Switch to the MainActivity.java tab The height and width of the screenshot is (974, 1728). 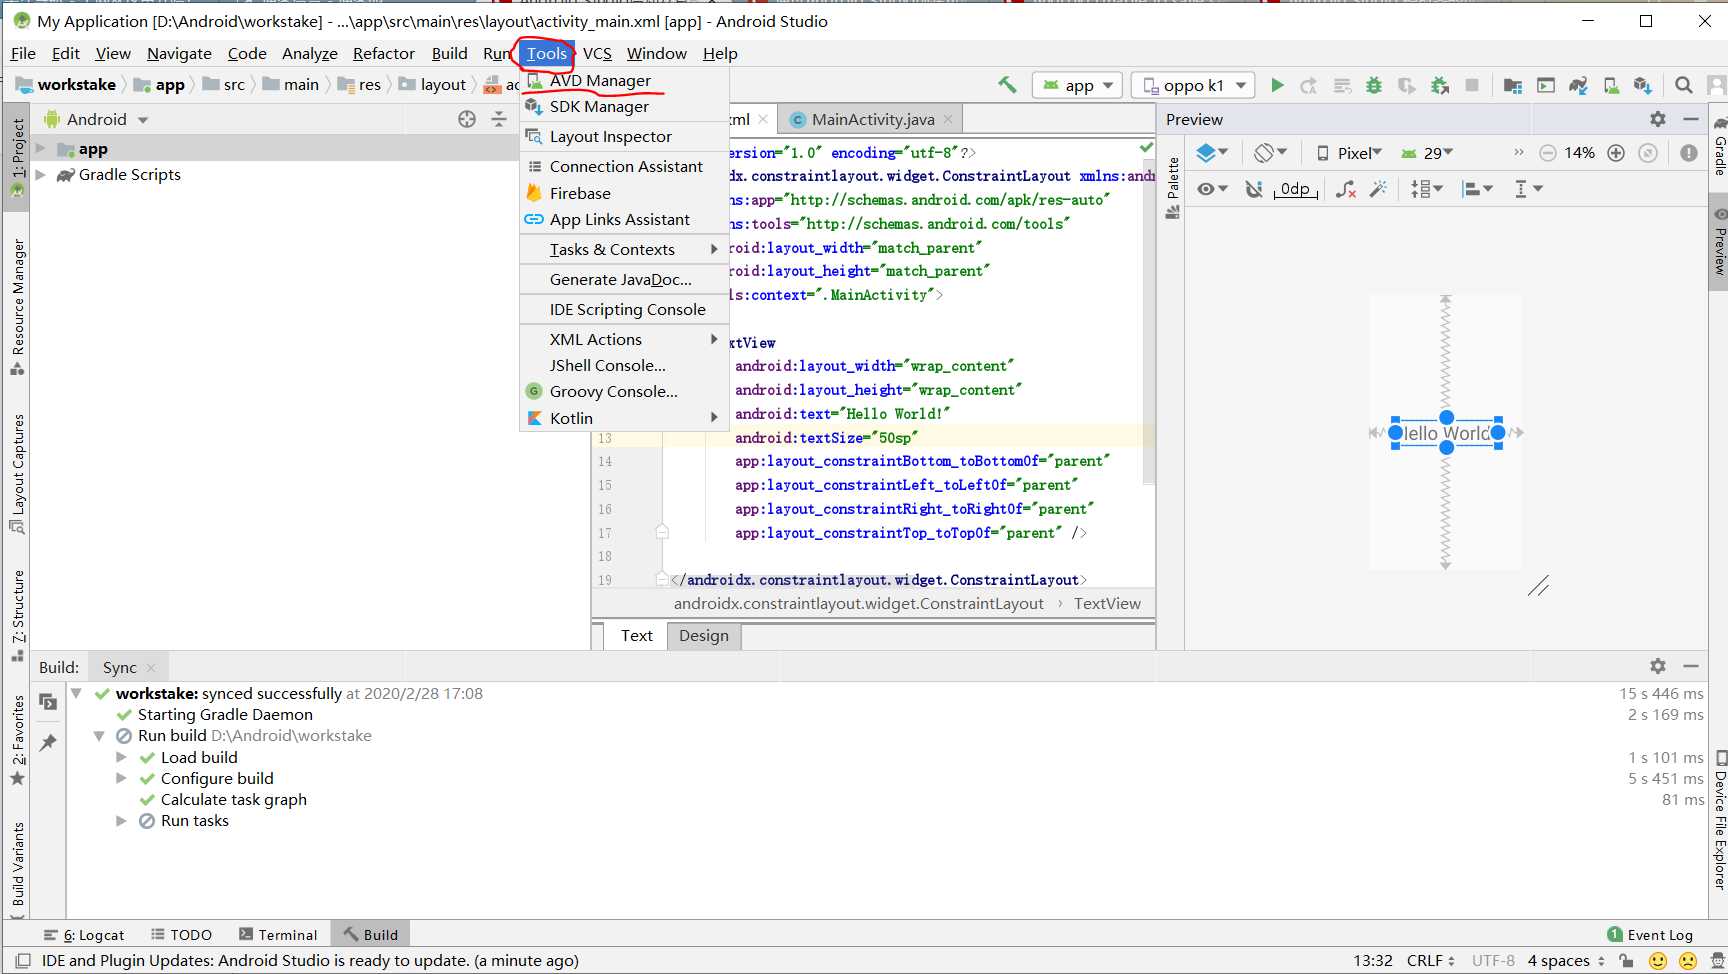point(872,120)
